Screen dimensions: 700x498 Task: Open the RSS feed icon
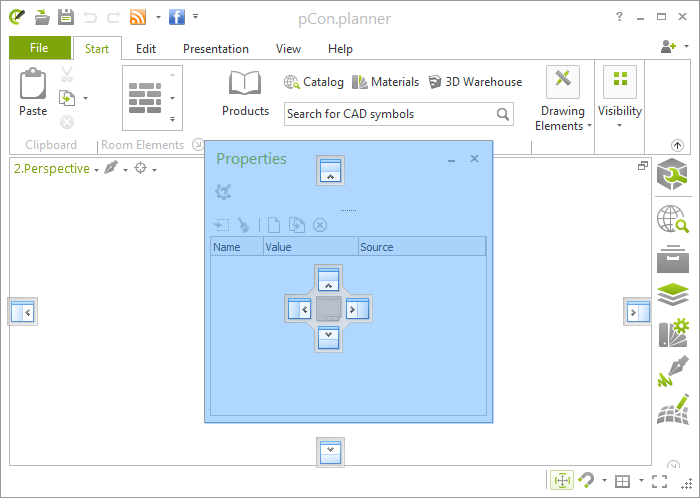click(138, 17)
